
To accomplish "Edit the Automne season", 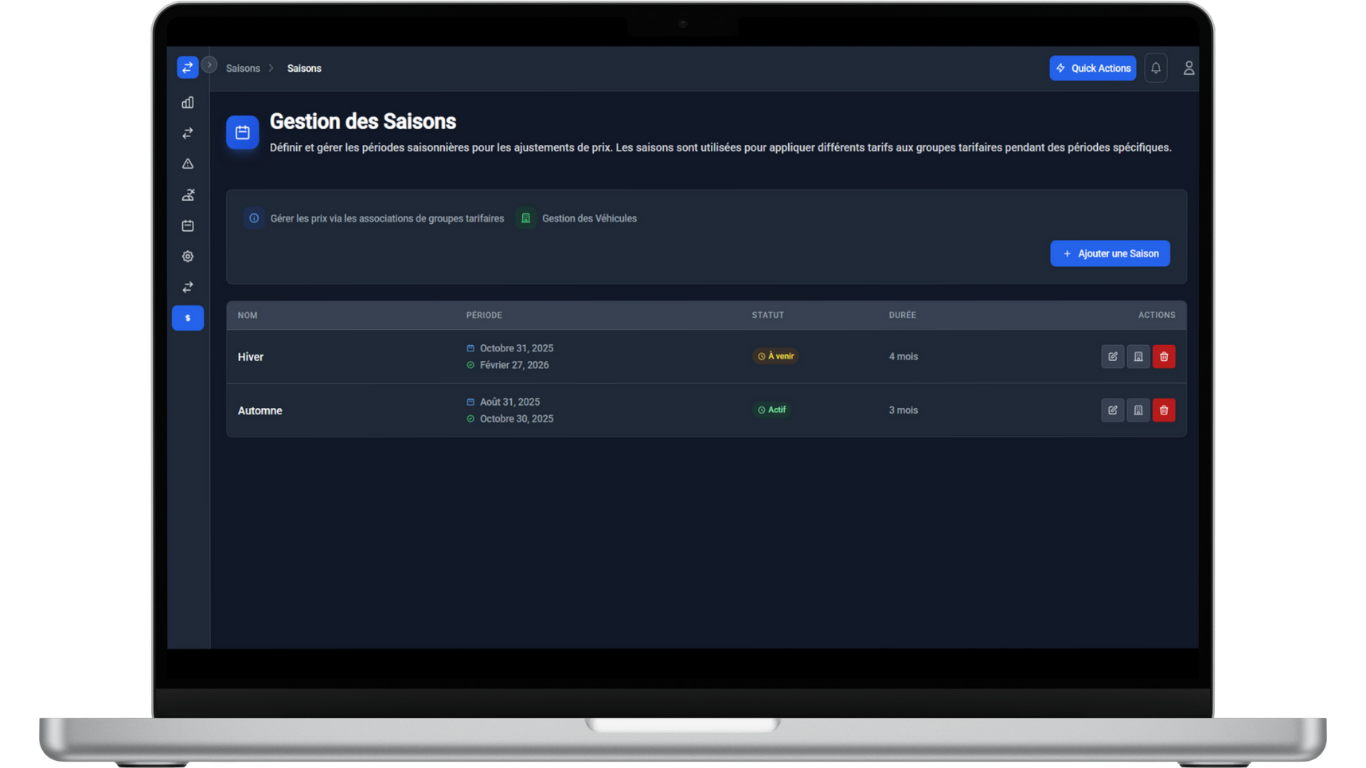I will tap(1112, 410).
